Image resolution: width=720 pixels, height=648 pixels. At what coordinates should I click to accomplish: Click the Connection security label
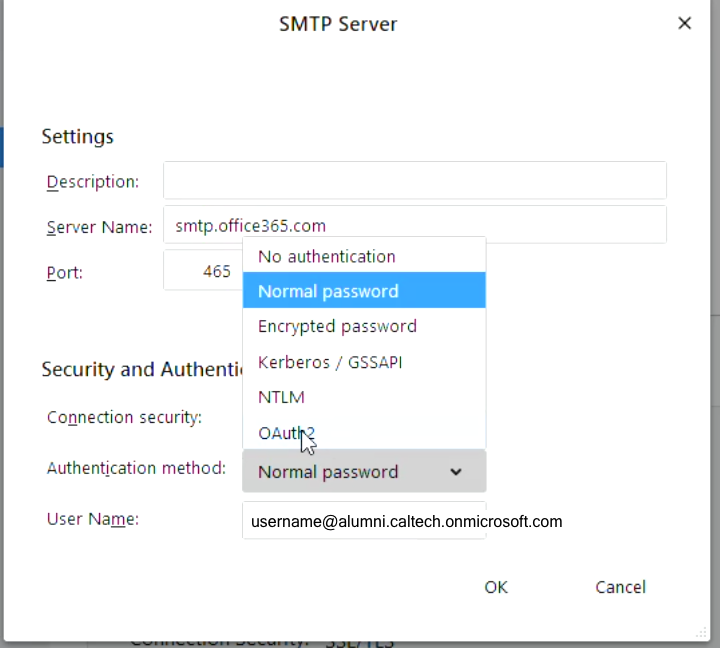[x=124, y=417]
